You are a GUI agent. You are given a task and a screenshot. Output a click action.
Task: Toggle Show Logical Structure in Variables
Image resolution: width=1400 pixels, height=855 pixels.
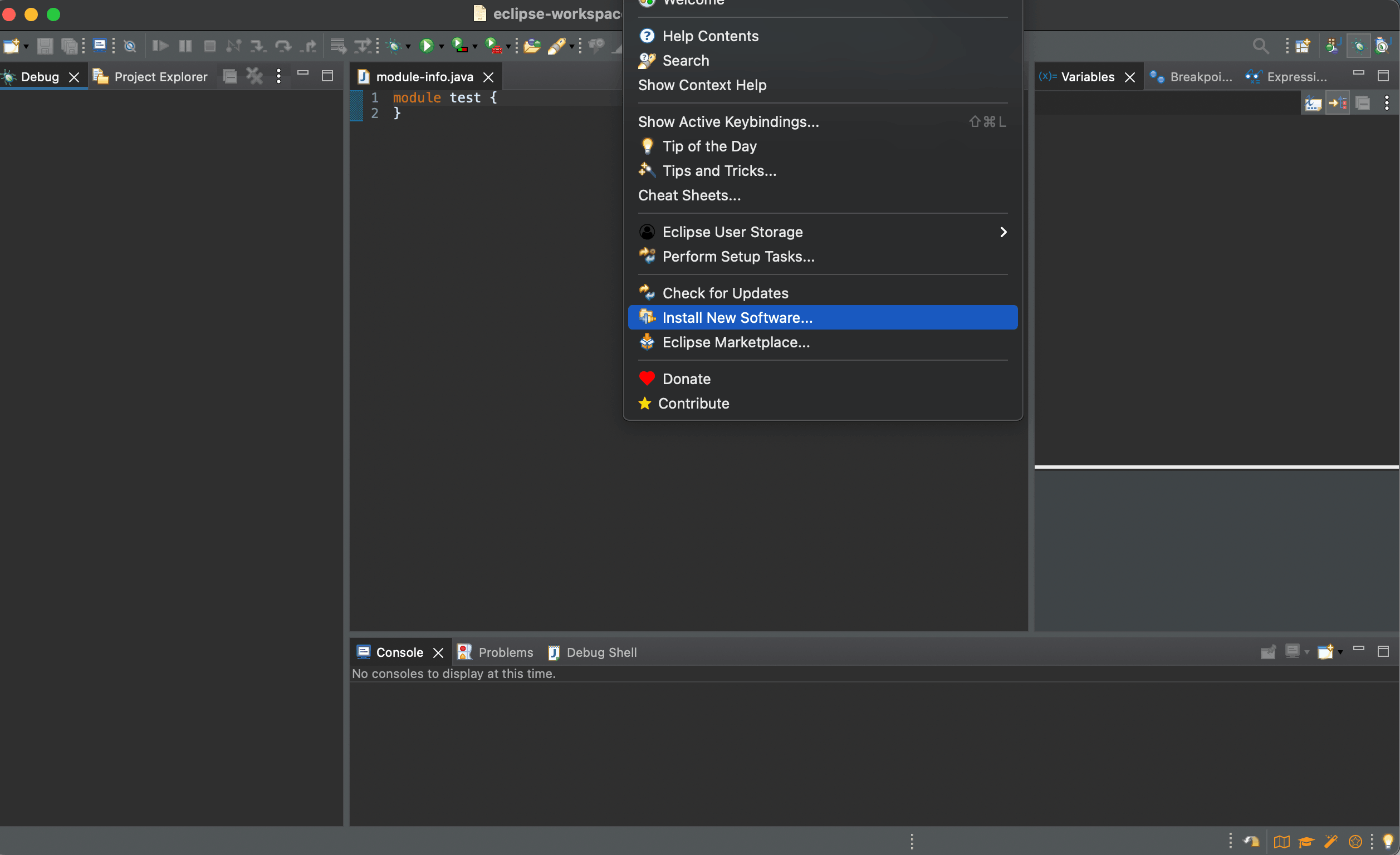1338,103
